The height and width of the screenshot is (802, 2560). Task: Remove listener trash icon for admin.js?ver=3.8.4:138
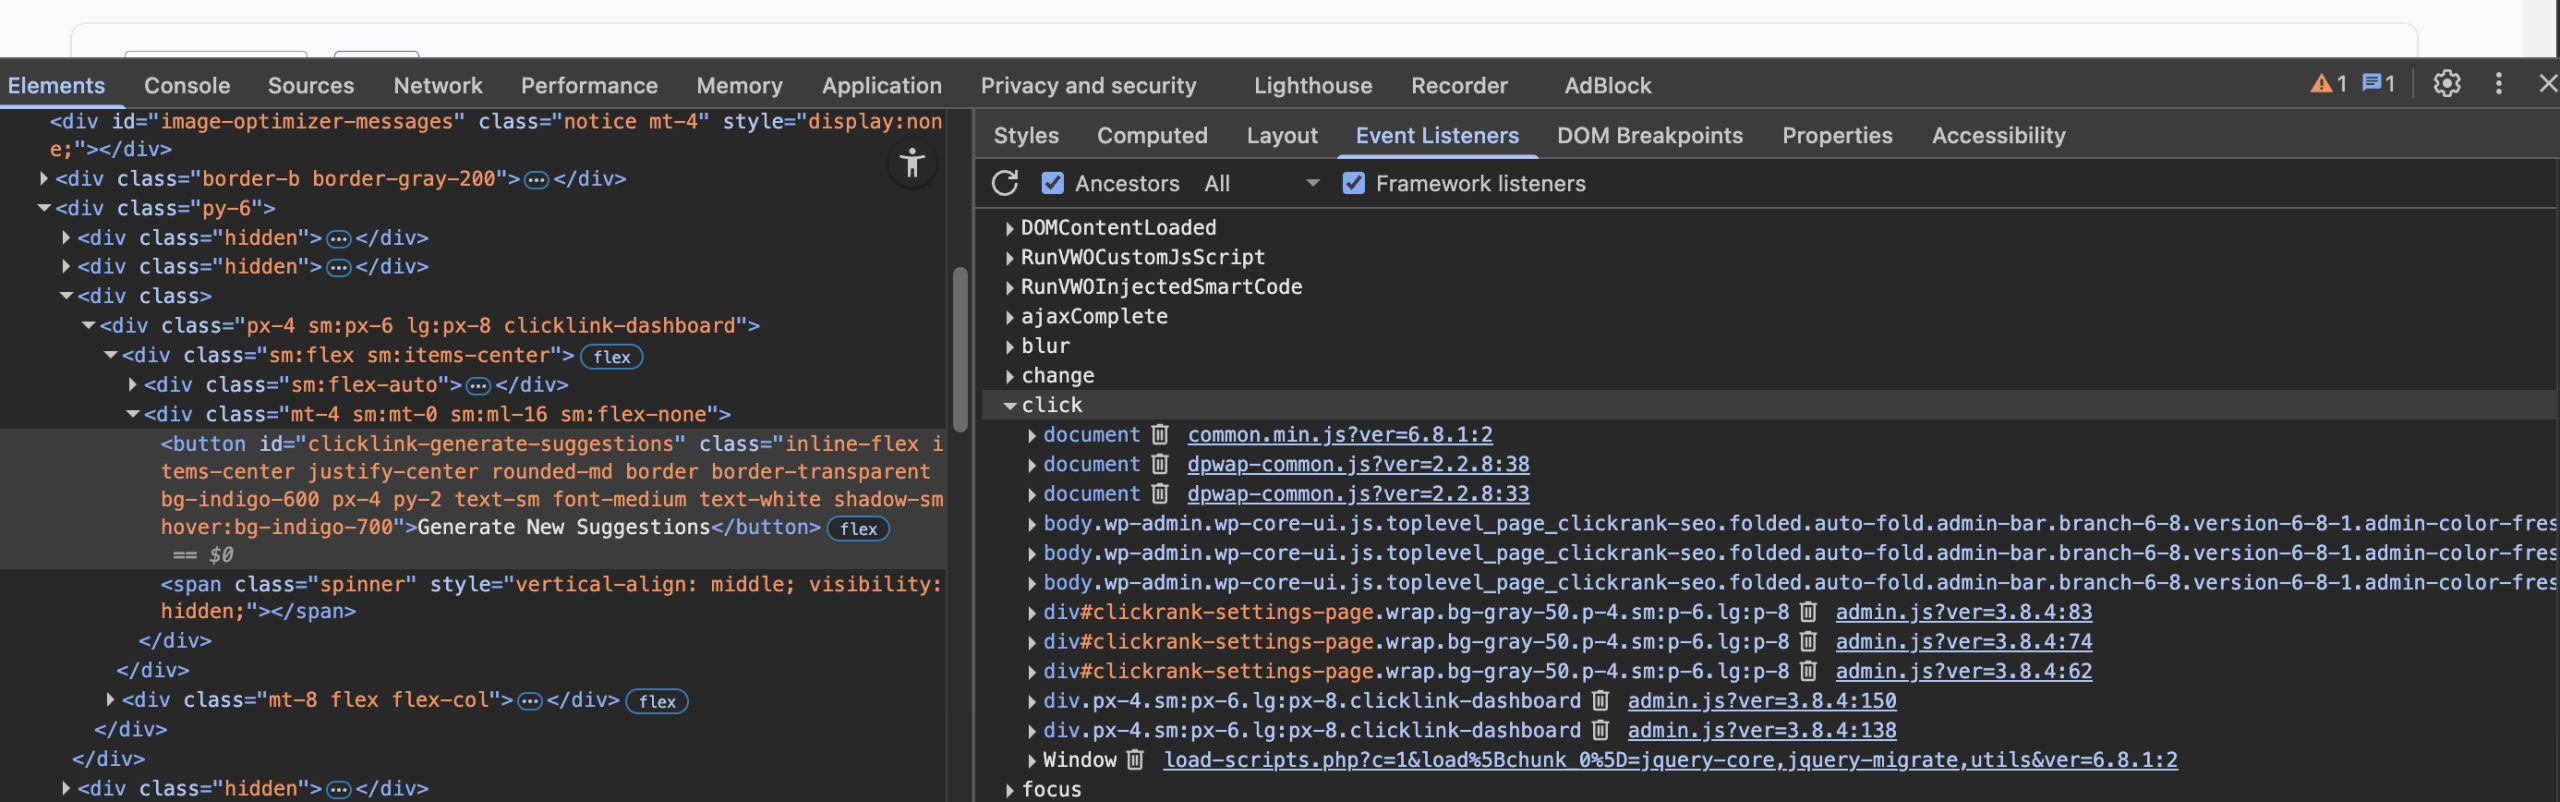(1600, 731)
